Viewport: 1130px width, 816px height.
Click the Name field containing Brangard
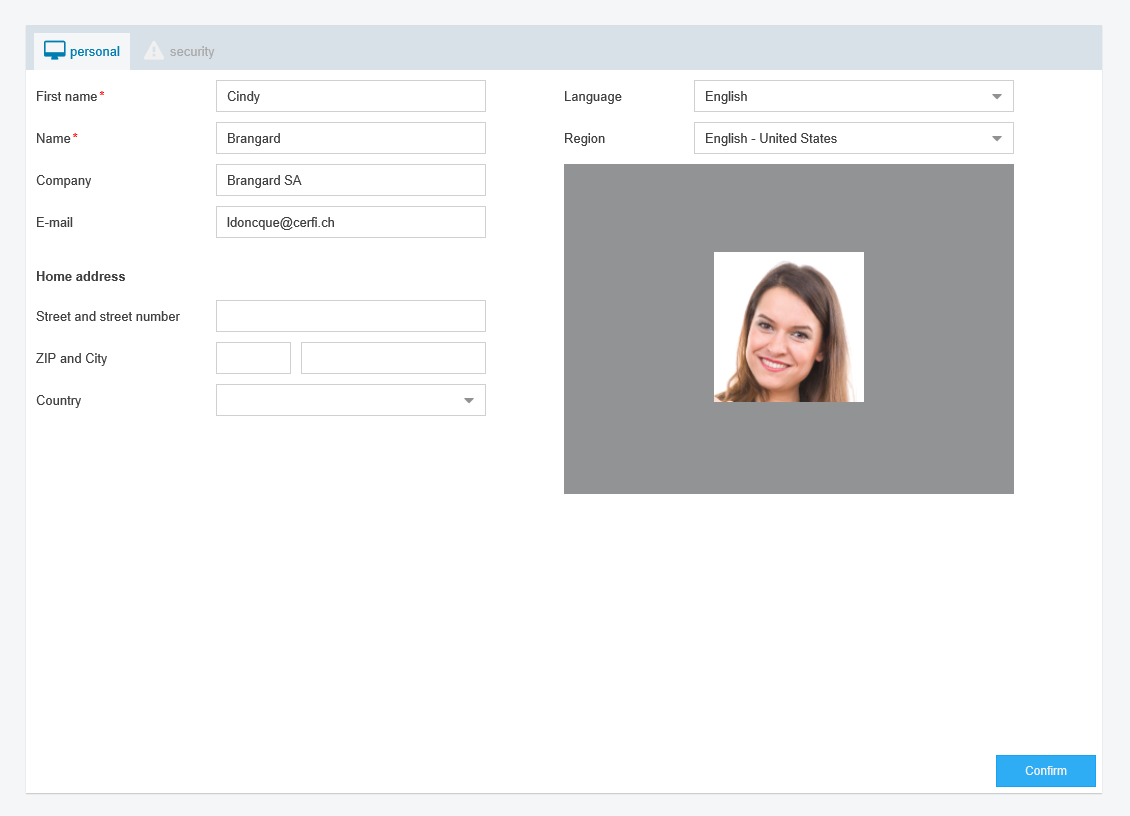350,139
